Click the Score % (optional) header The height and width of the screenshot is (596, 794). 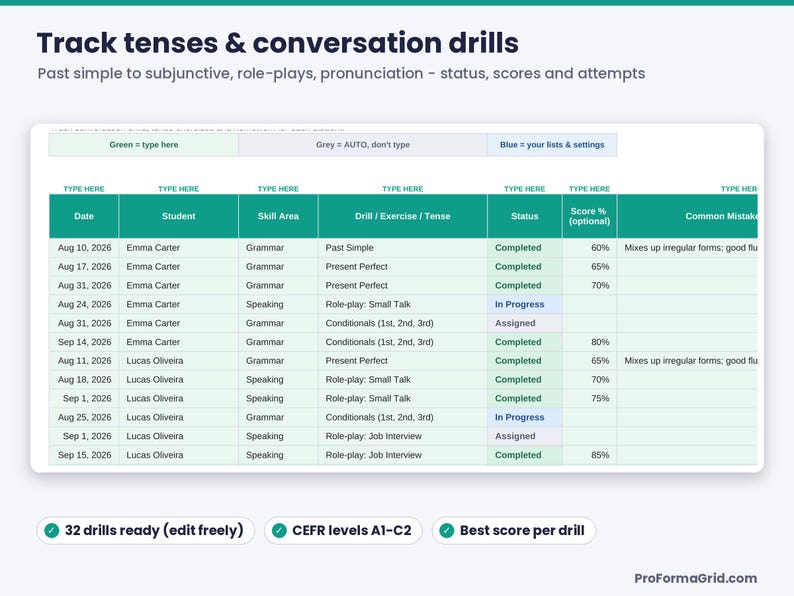pos(589,216)
